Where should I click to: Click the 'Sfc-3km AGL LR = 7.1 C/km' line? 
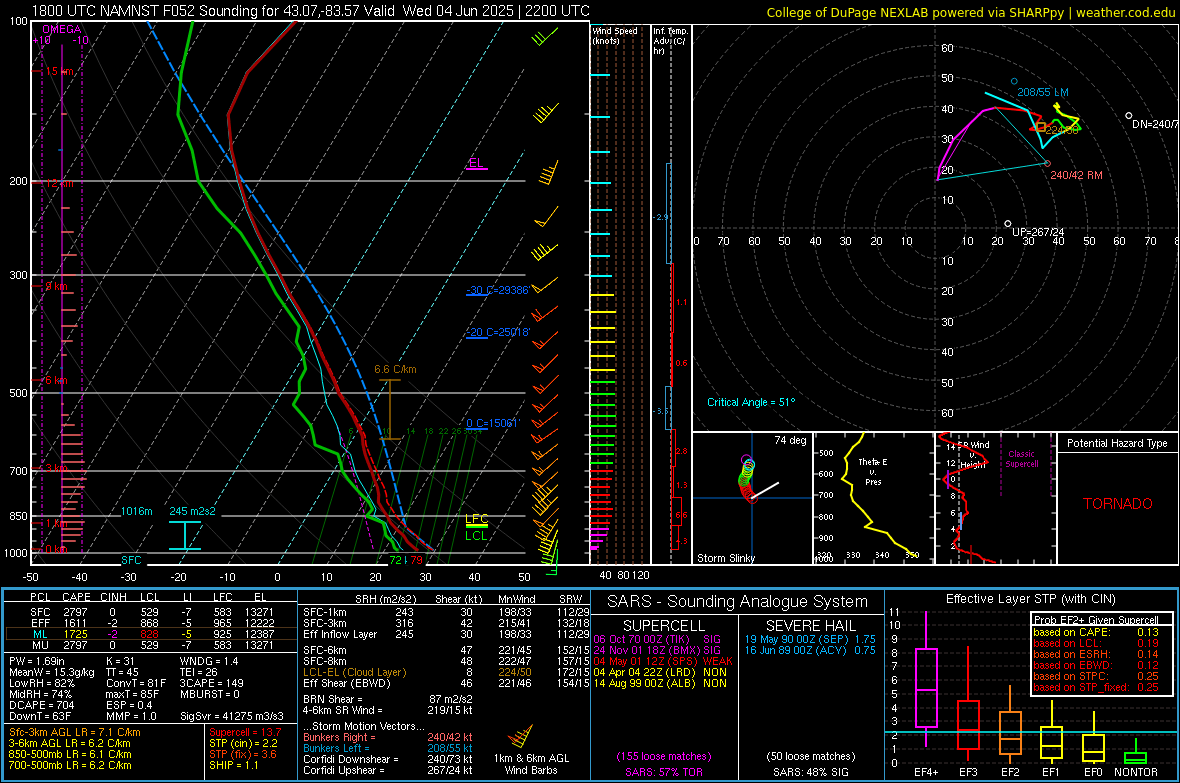[x=75, y=732]
